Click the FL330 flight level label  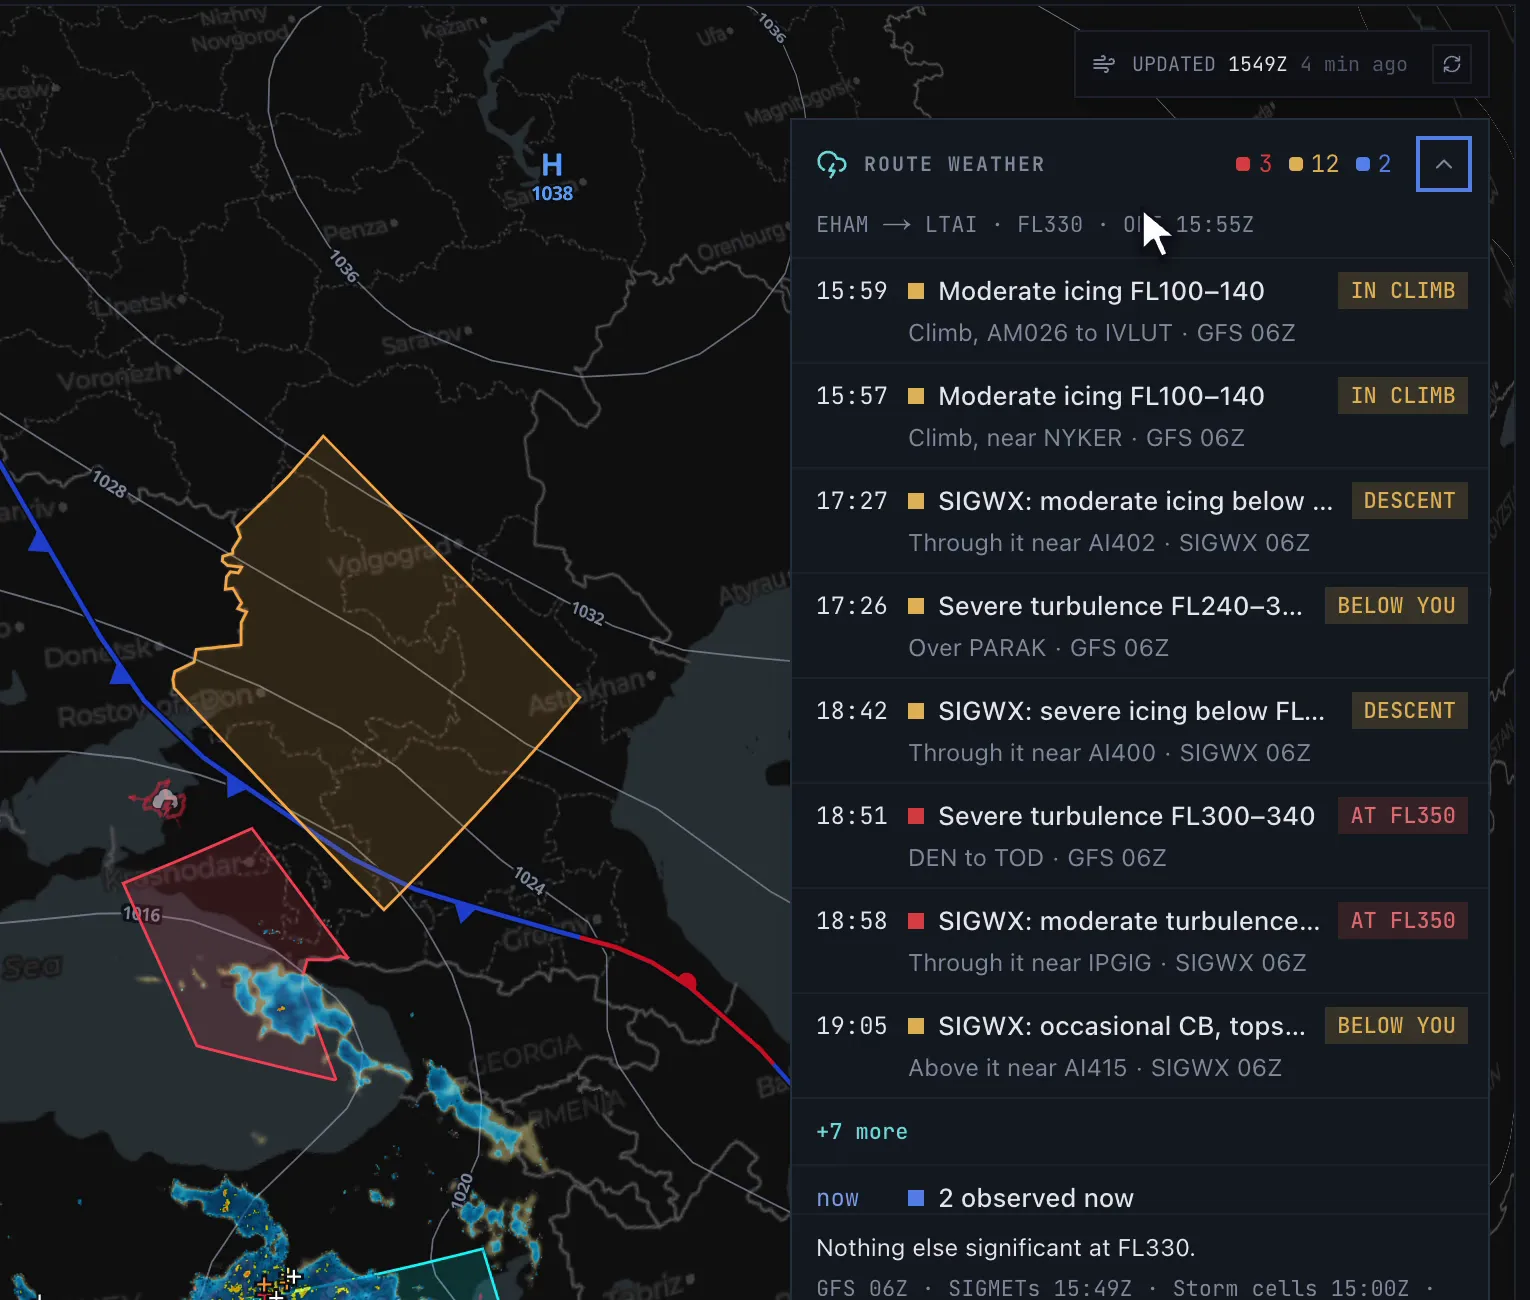tap(1050, 225)
